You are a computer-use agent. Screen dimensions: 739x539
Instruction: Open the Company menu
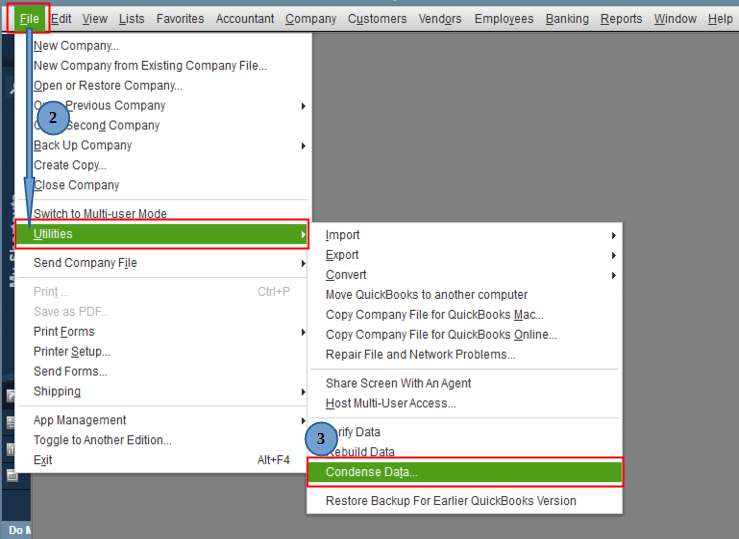pyautogui.click(x=311, y=19)
